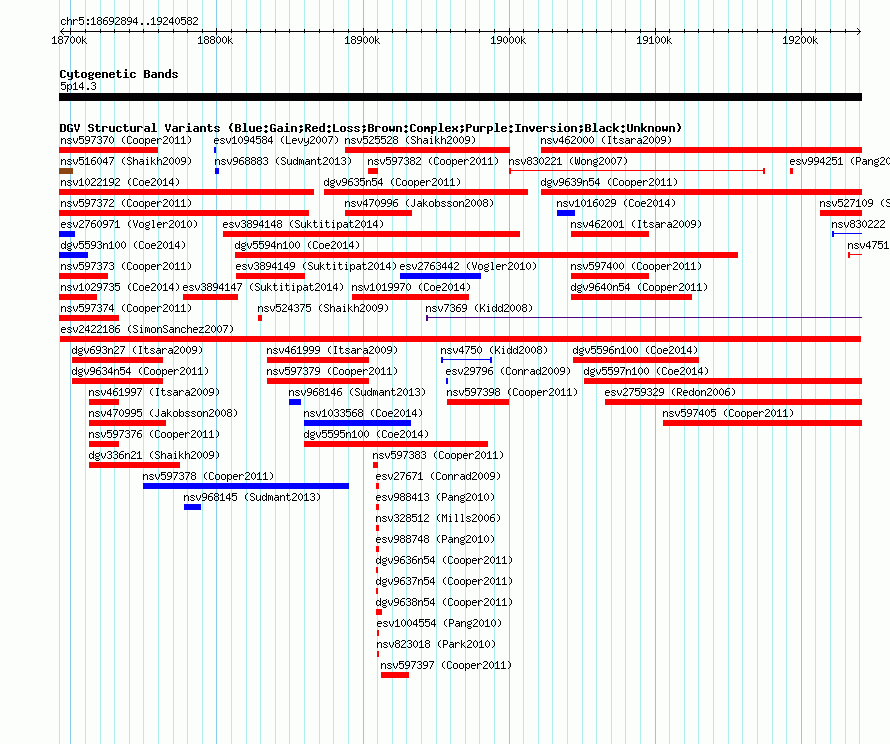The image size is (890, 744).
Task: Open nsv597405 (Cooper2011) variant
Action: coord(728,413)
